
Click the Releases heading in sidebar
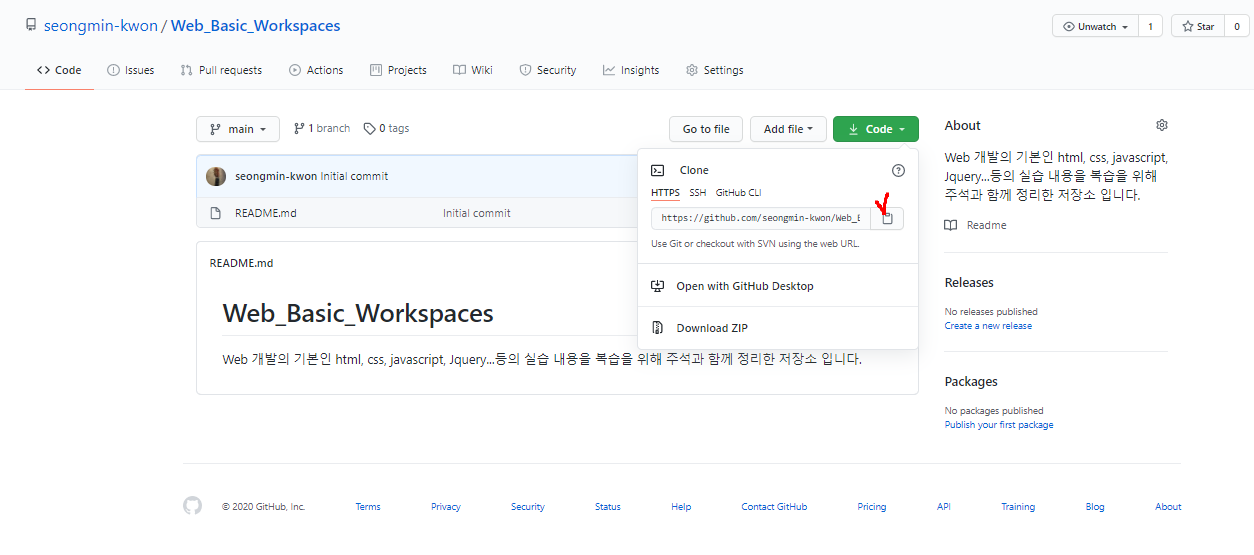point(969,283)
